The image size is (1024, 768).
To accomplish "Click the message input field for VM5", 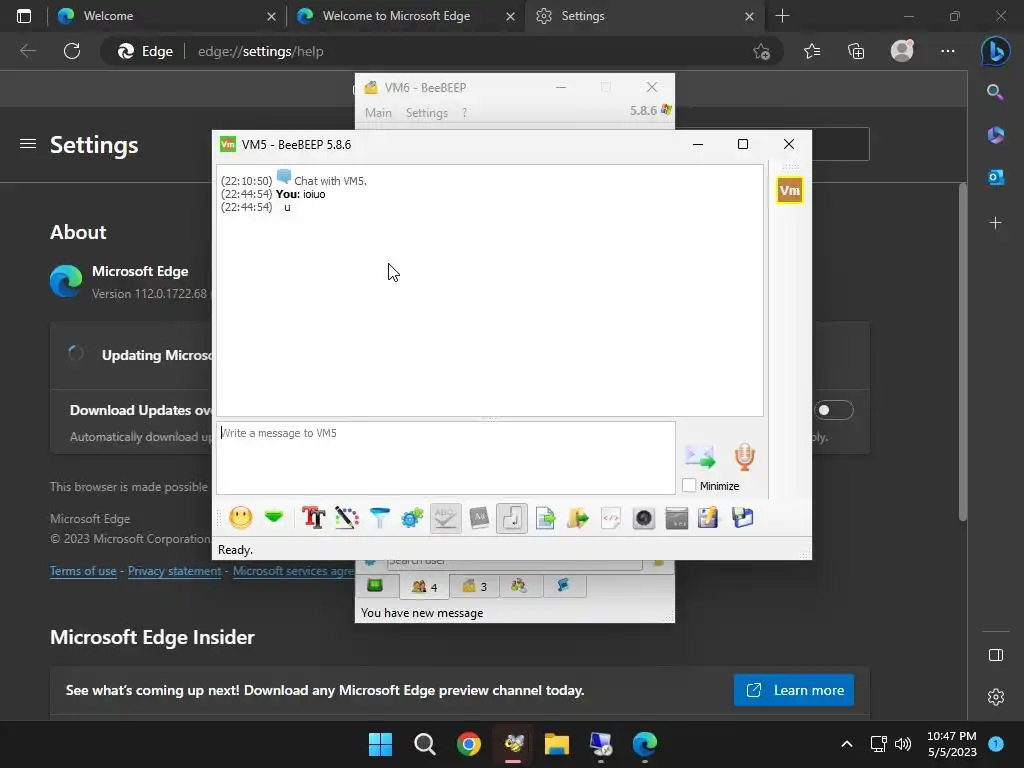I will pos(445,457).
